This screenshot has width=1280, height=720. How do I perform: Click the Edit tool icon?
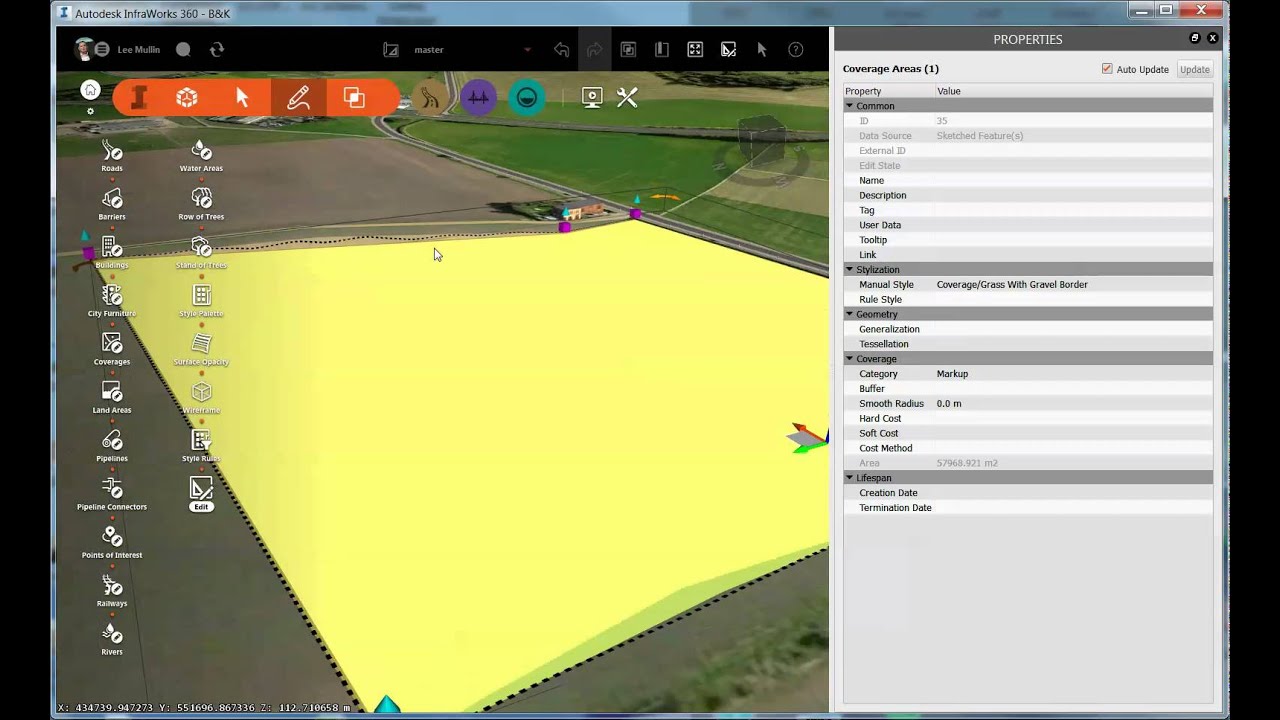tap(201, 488)
